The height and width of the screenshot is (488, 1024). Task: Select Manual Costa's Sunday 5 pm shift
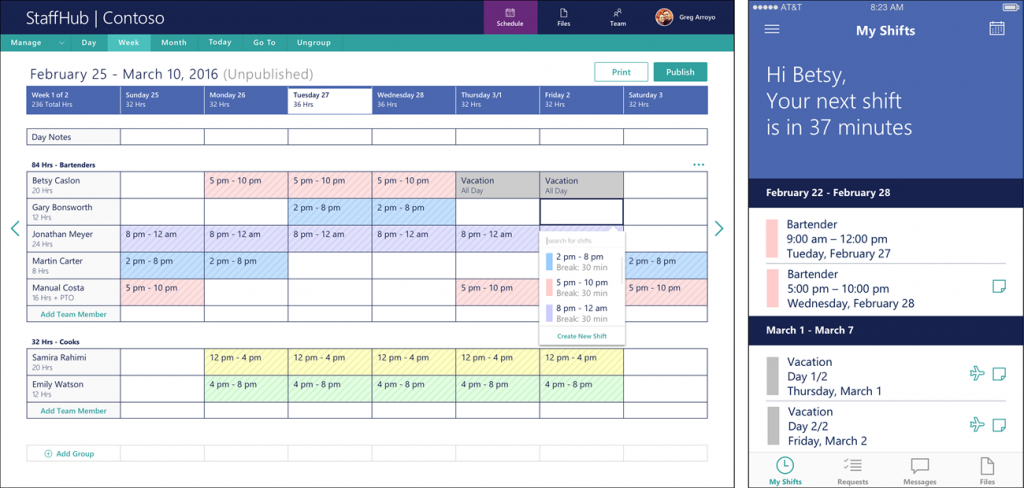[x=162, y=292]
